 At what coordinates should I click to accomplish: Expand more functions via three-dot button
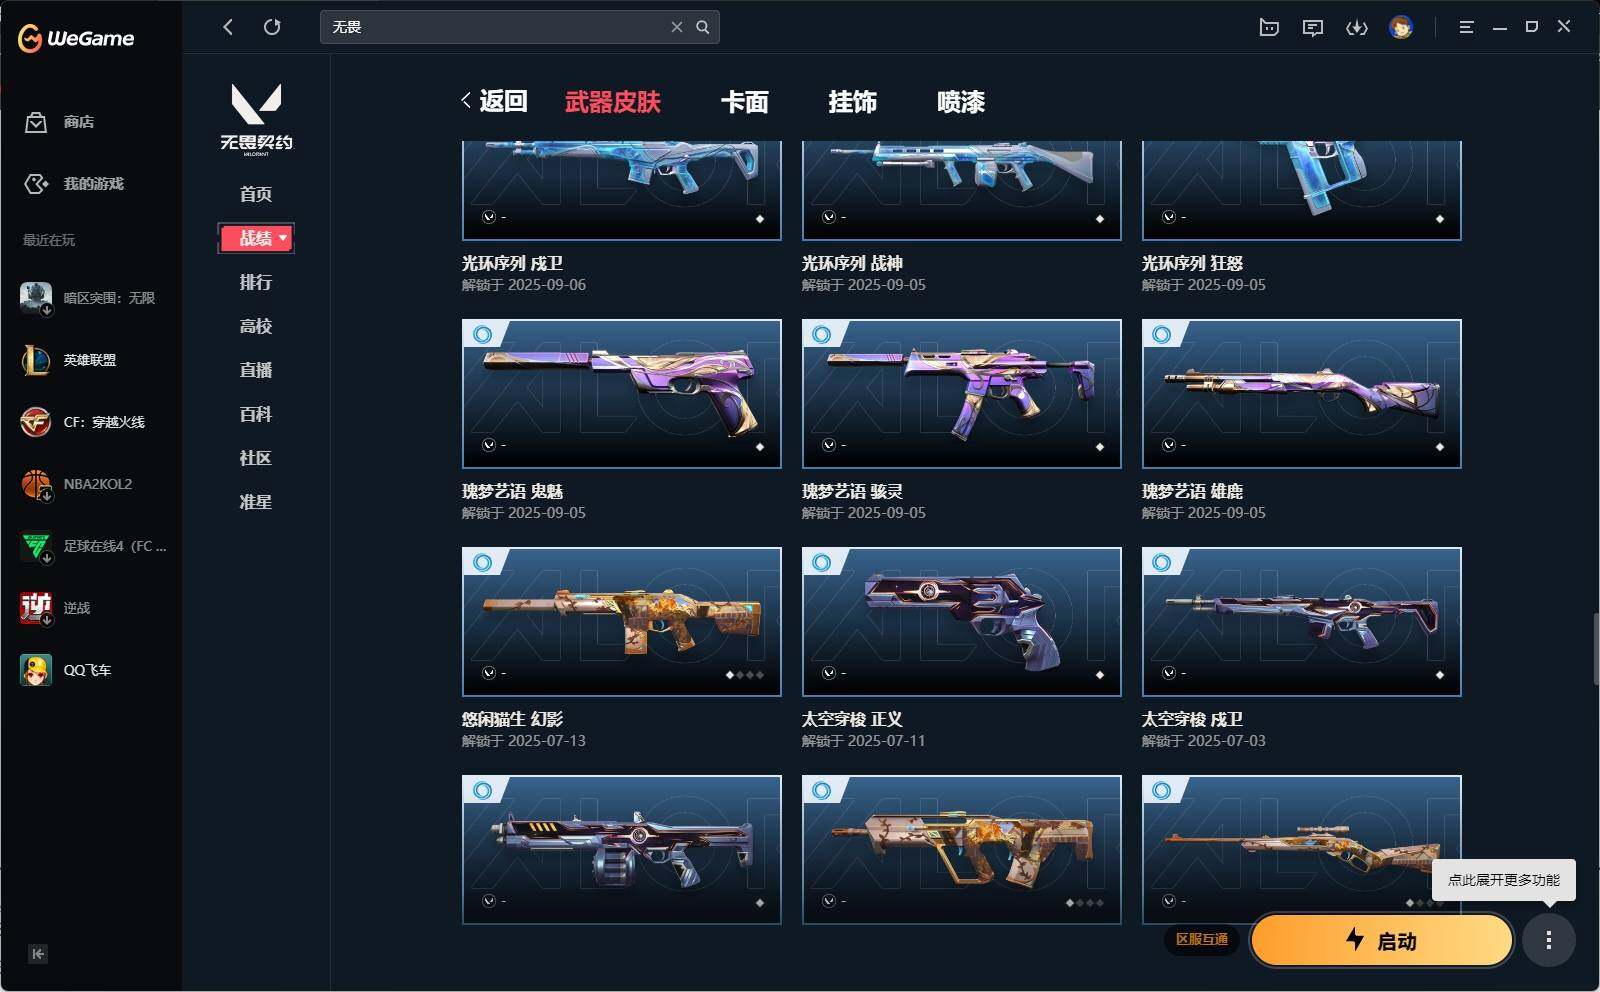[x=1548, y=940]
